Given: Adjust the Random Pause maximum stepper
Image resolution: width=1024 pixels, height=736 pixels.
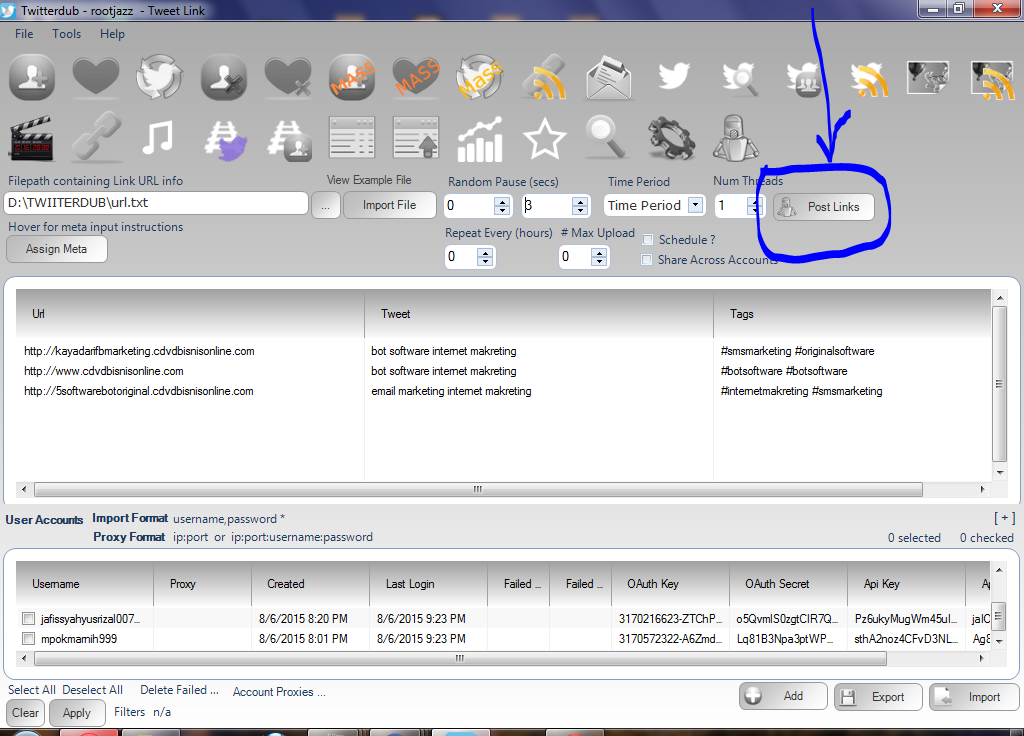Looking at the screenshot, I should click(x=580, y=206).
